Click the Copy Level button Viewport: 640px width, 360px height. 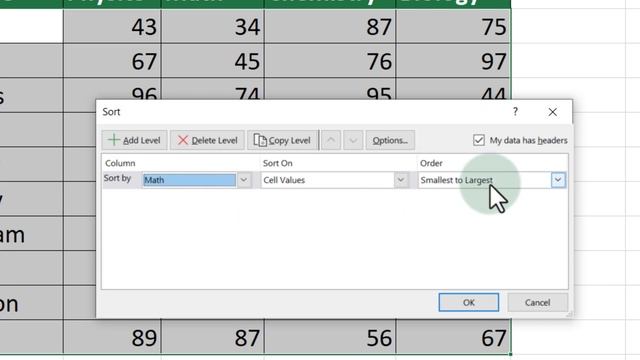282,140
